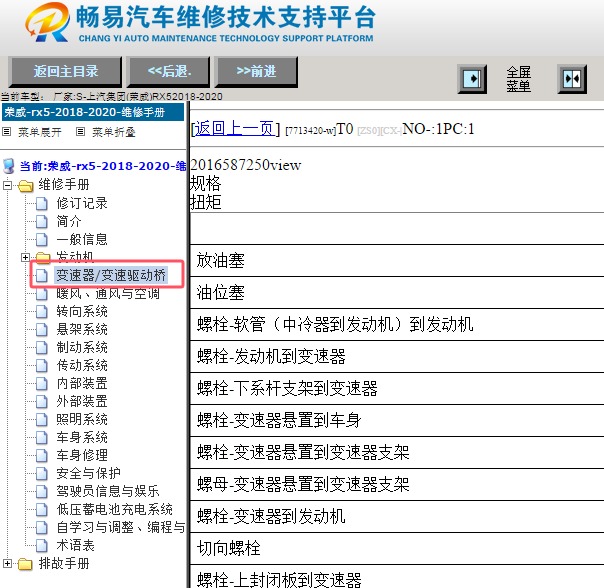Click the 返回主目录 button
This screenshot has height=588, width=604.
65,72
